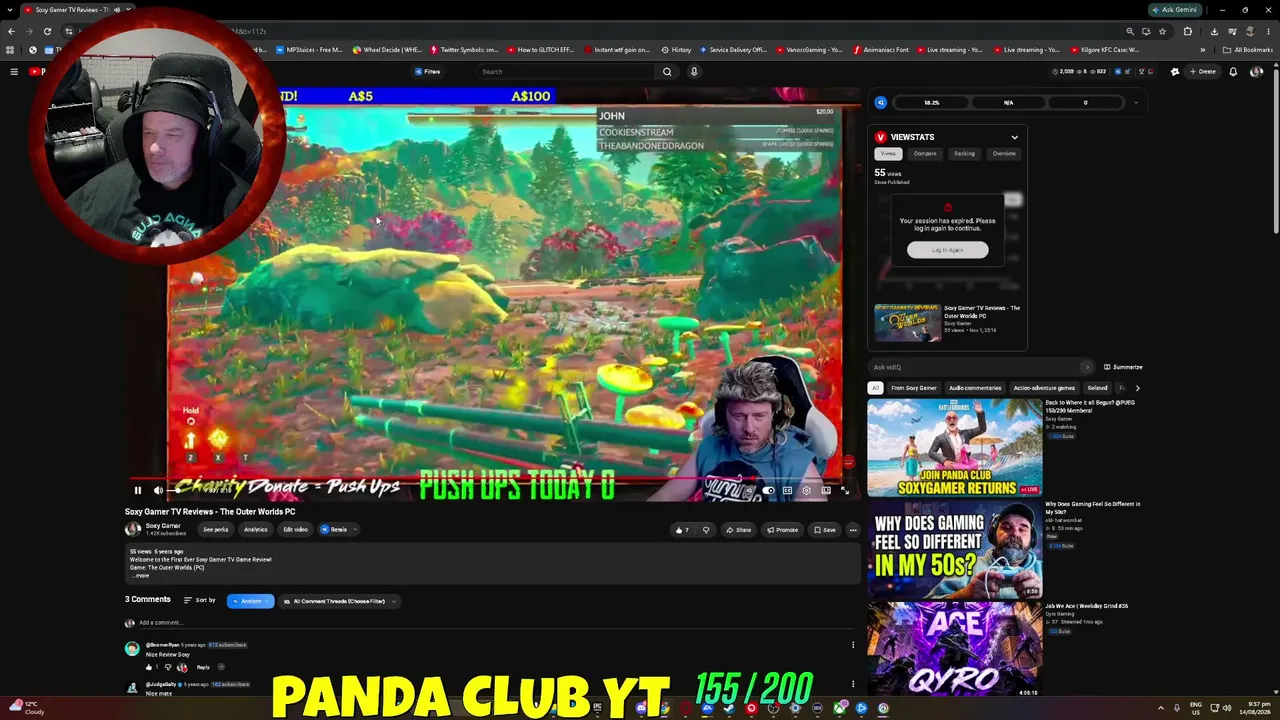Click the Soxy Gamer channel avatar

(133, 529)
